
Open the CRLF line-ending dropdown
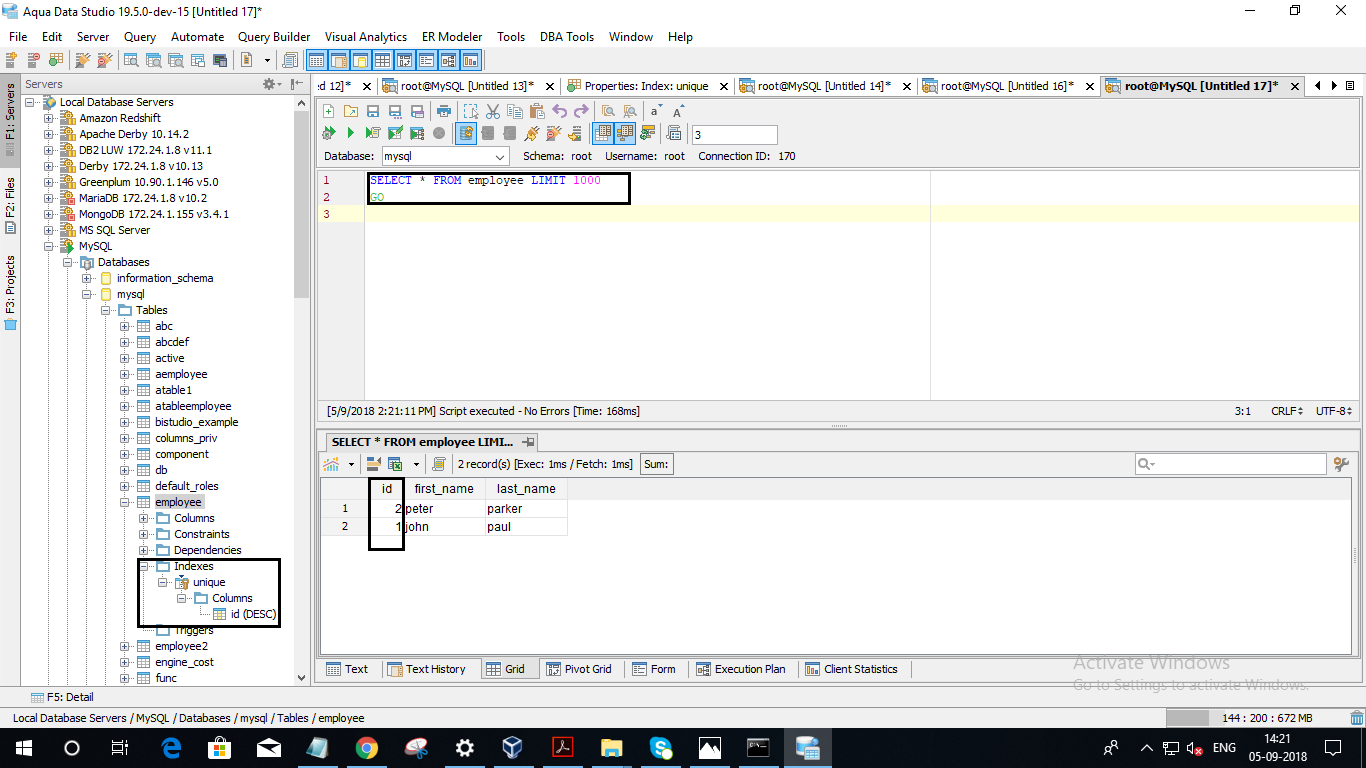[1286, 411]
